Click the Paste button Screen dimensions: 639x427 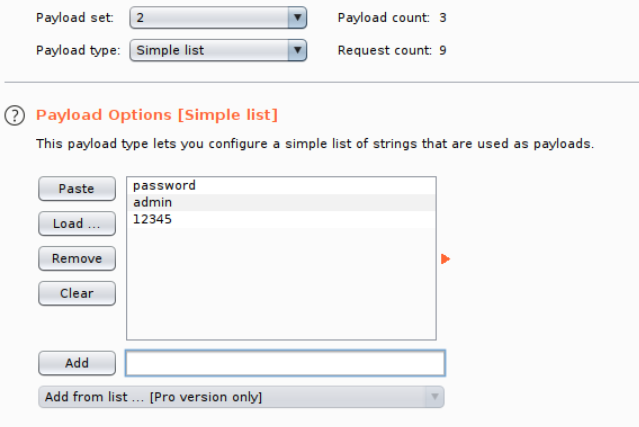[77, 188]
